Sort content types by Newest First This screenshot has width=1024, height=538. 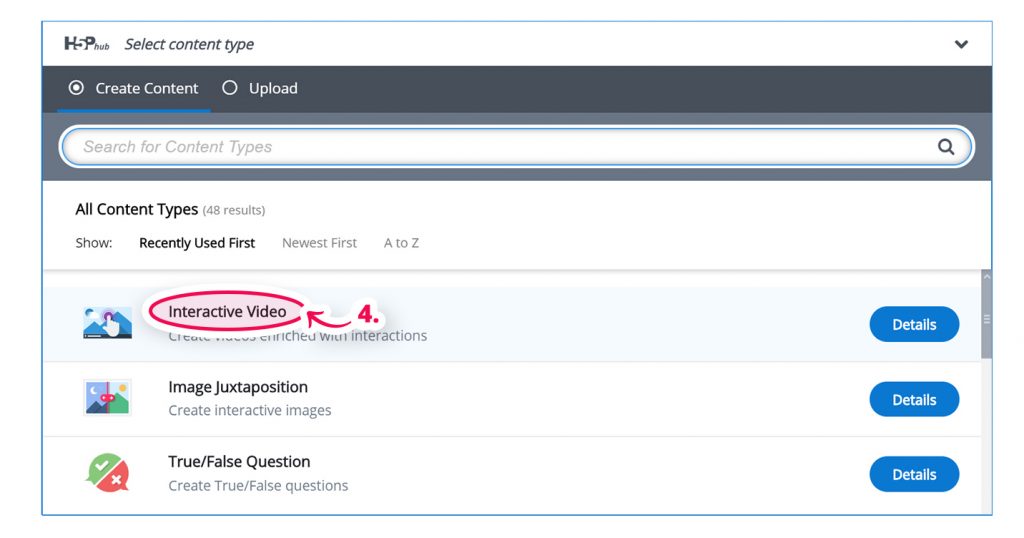(319, 243)
